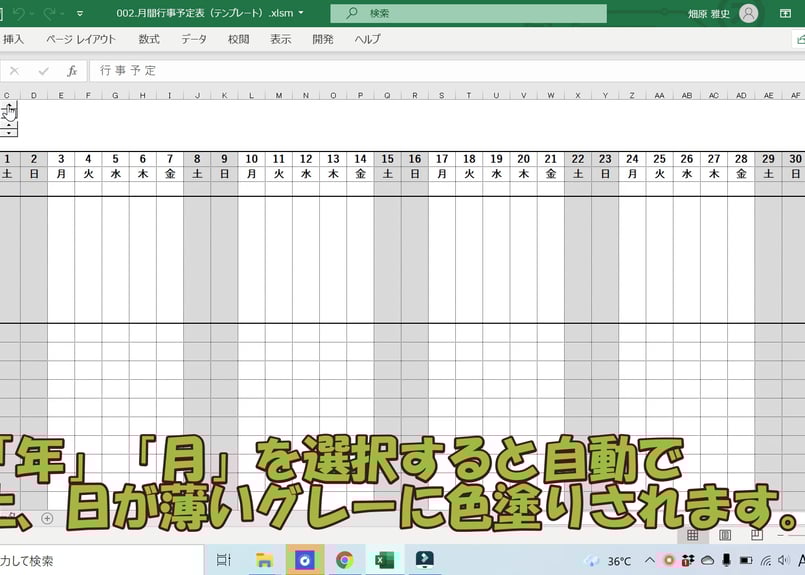Click the Task View taskbar icon
This screenshot has width=805, height=575.
tap(224, 560)
